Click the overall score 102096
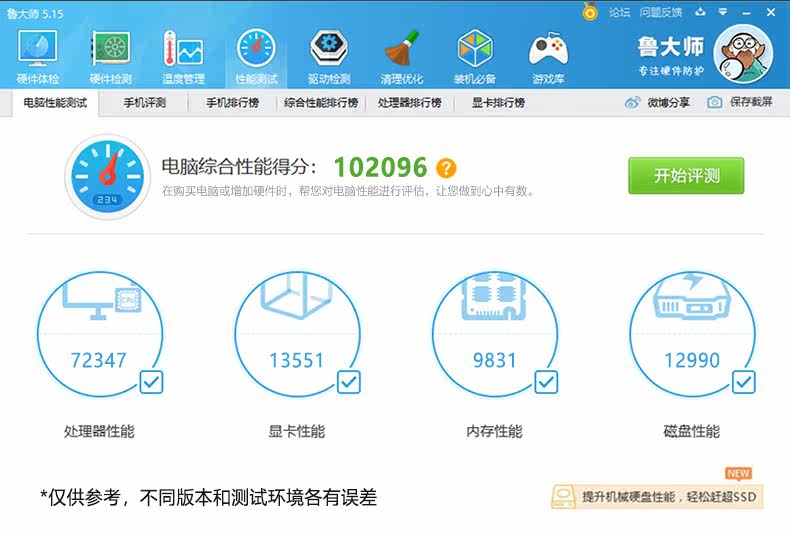Screen dimensions: 790x537 [380, 167]
